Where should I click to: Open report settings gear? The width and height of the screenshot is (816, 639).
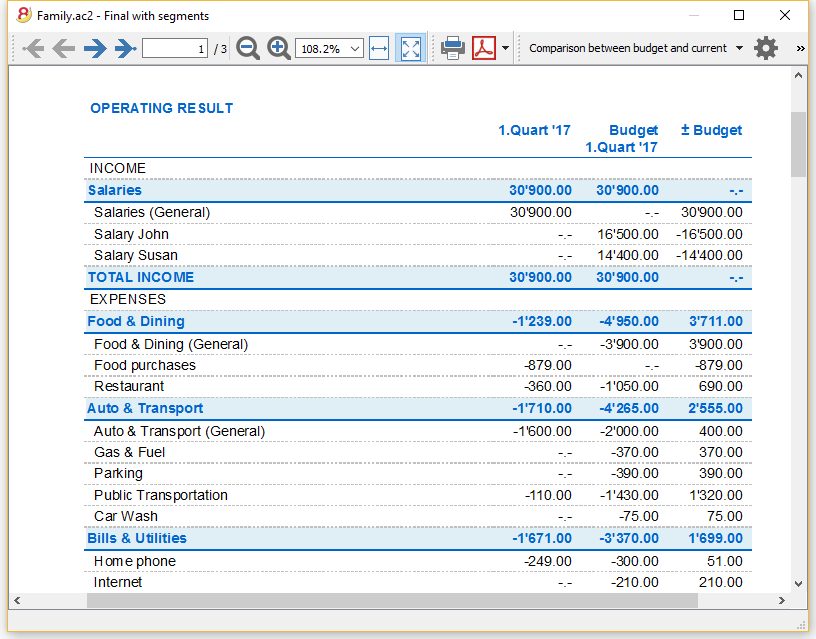[x=766, y=48]
